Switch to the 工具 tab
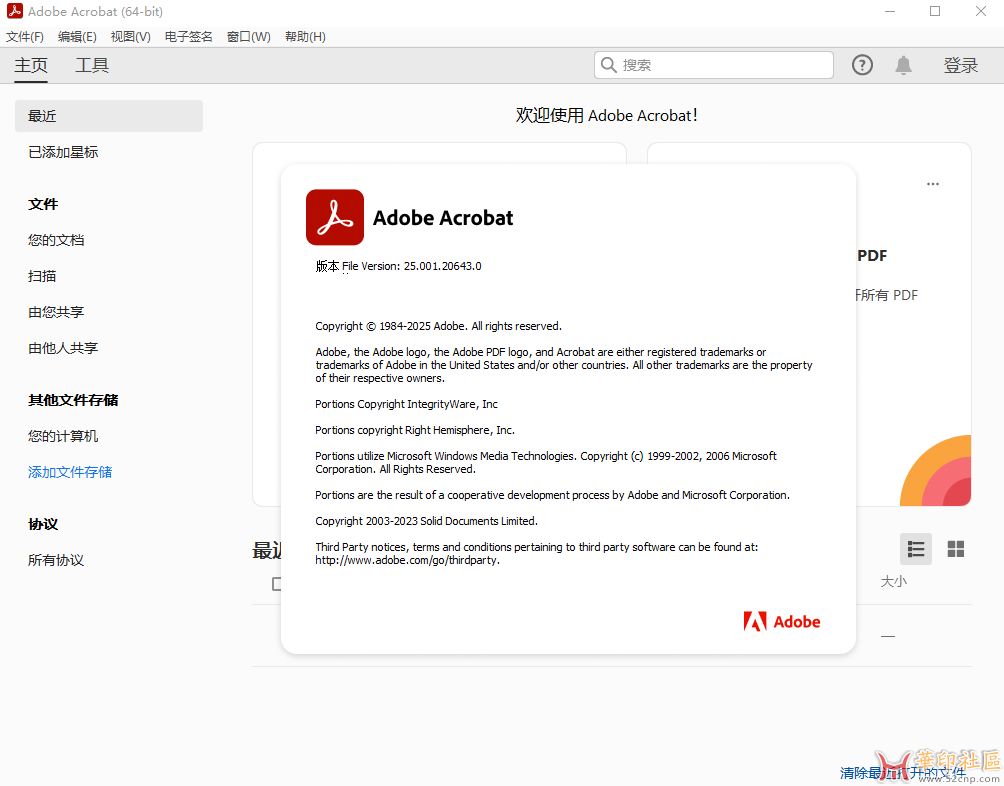The height and width of the screenshot is (786, 1004). (92, 65)
